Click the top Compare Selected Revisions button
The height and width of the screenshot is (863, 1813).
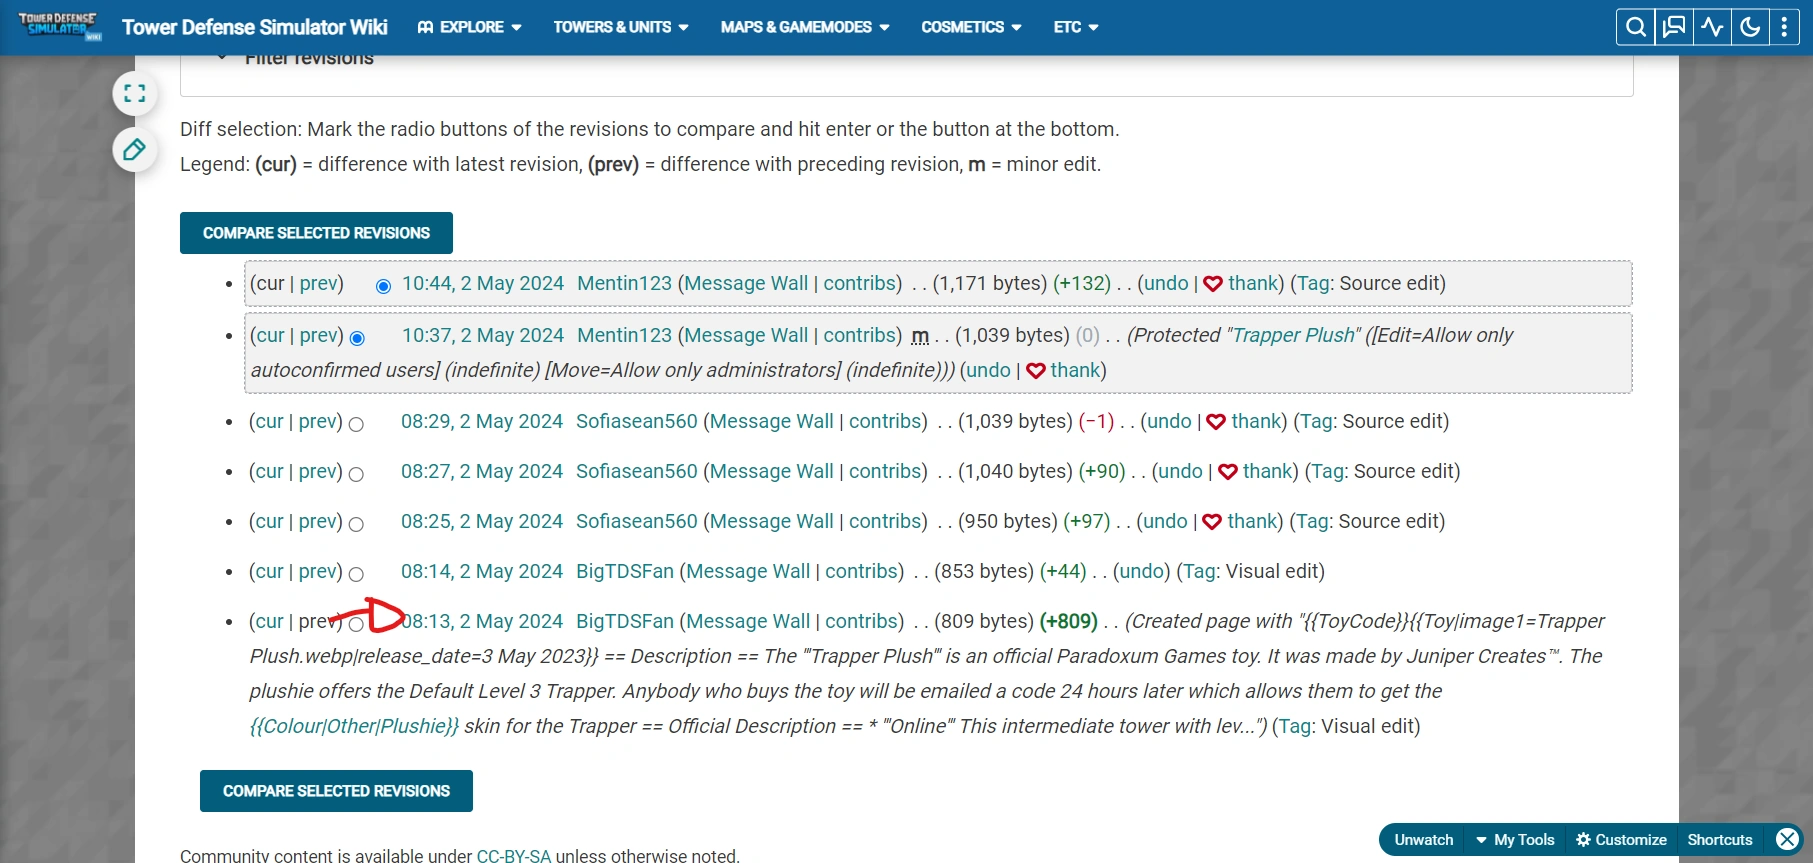point(316,233)
